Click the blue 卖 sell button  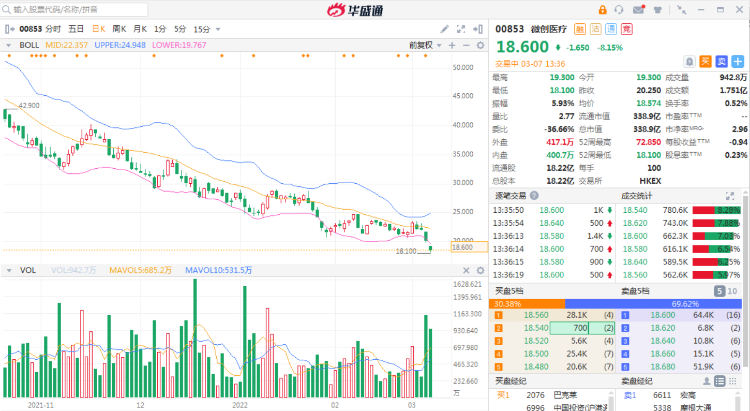click(721, 61)
